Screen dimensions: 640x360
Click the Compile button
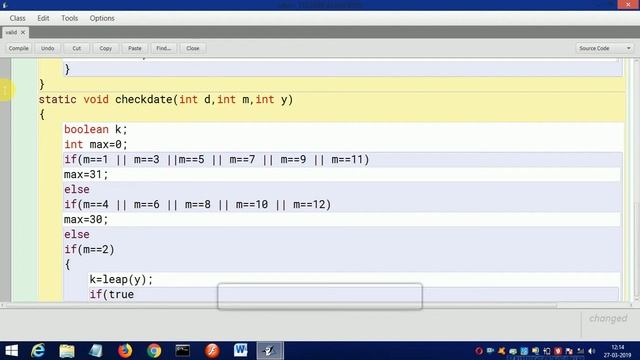point(19,48)
